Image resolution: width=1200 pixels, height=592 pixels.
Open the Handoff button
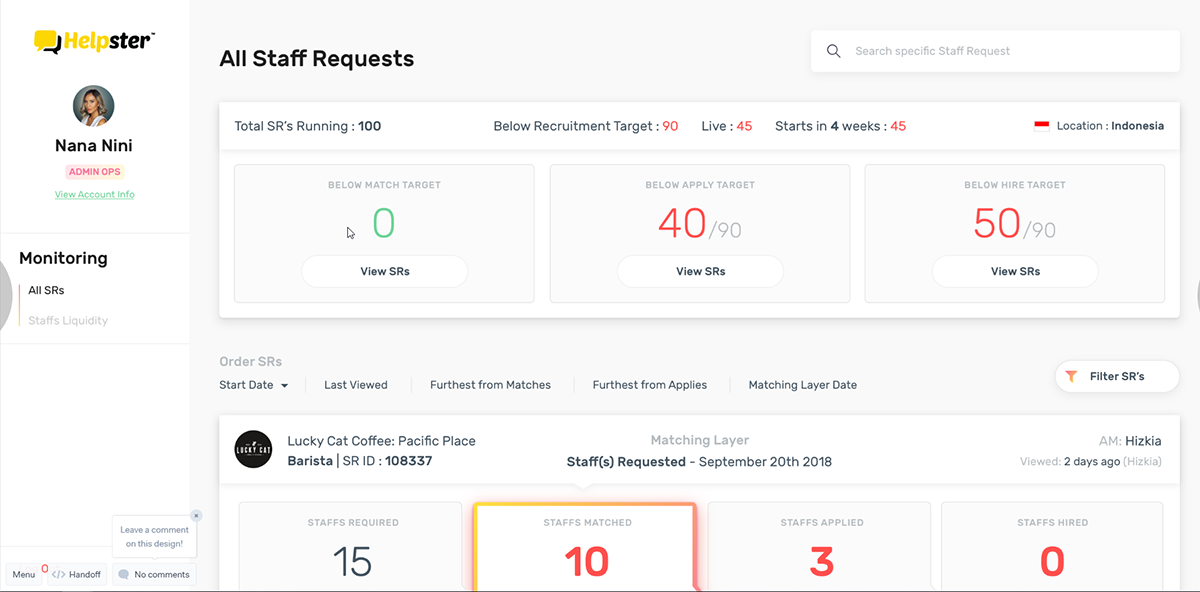pyautogui.click(x=76, y=575)
